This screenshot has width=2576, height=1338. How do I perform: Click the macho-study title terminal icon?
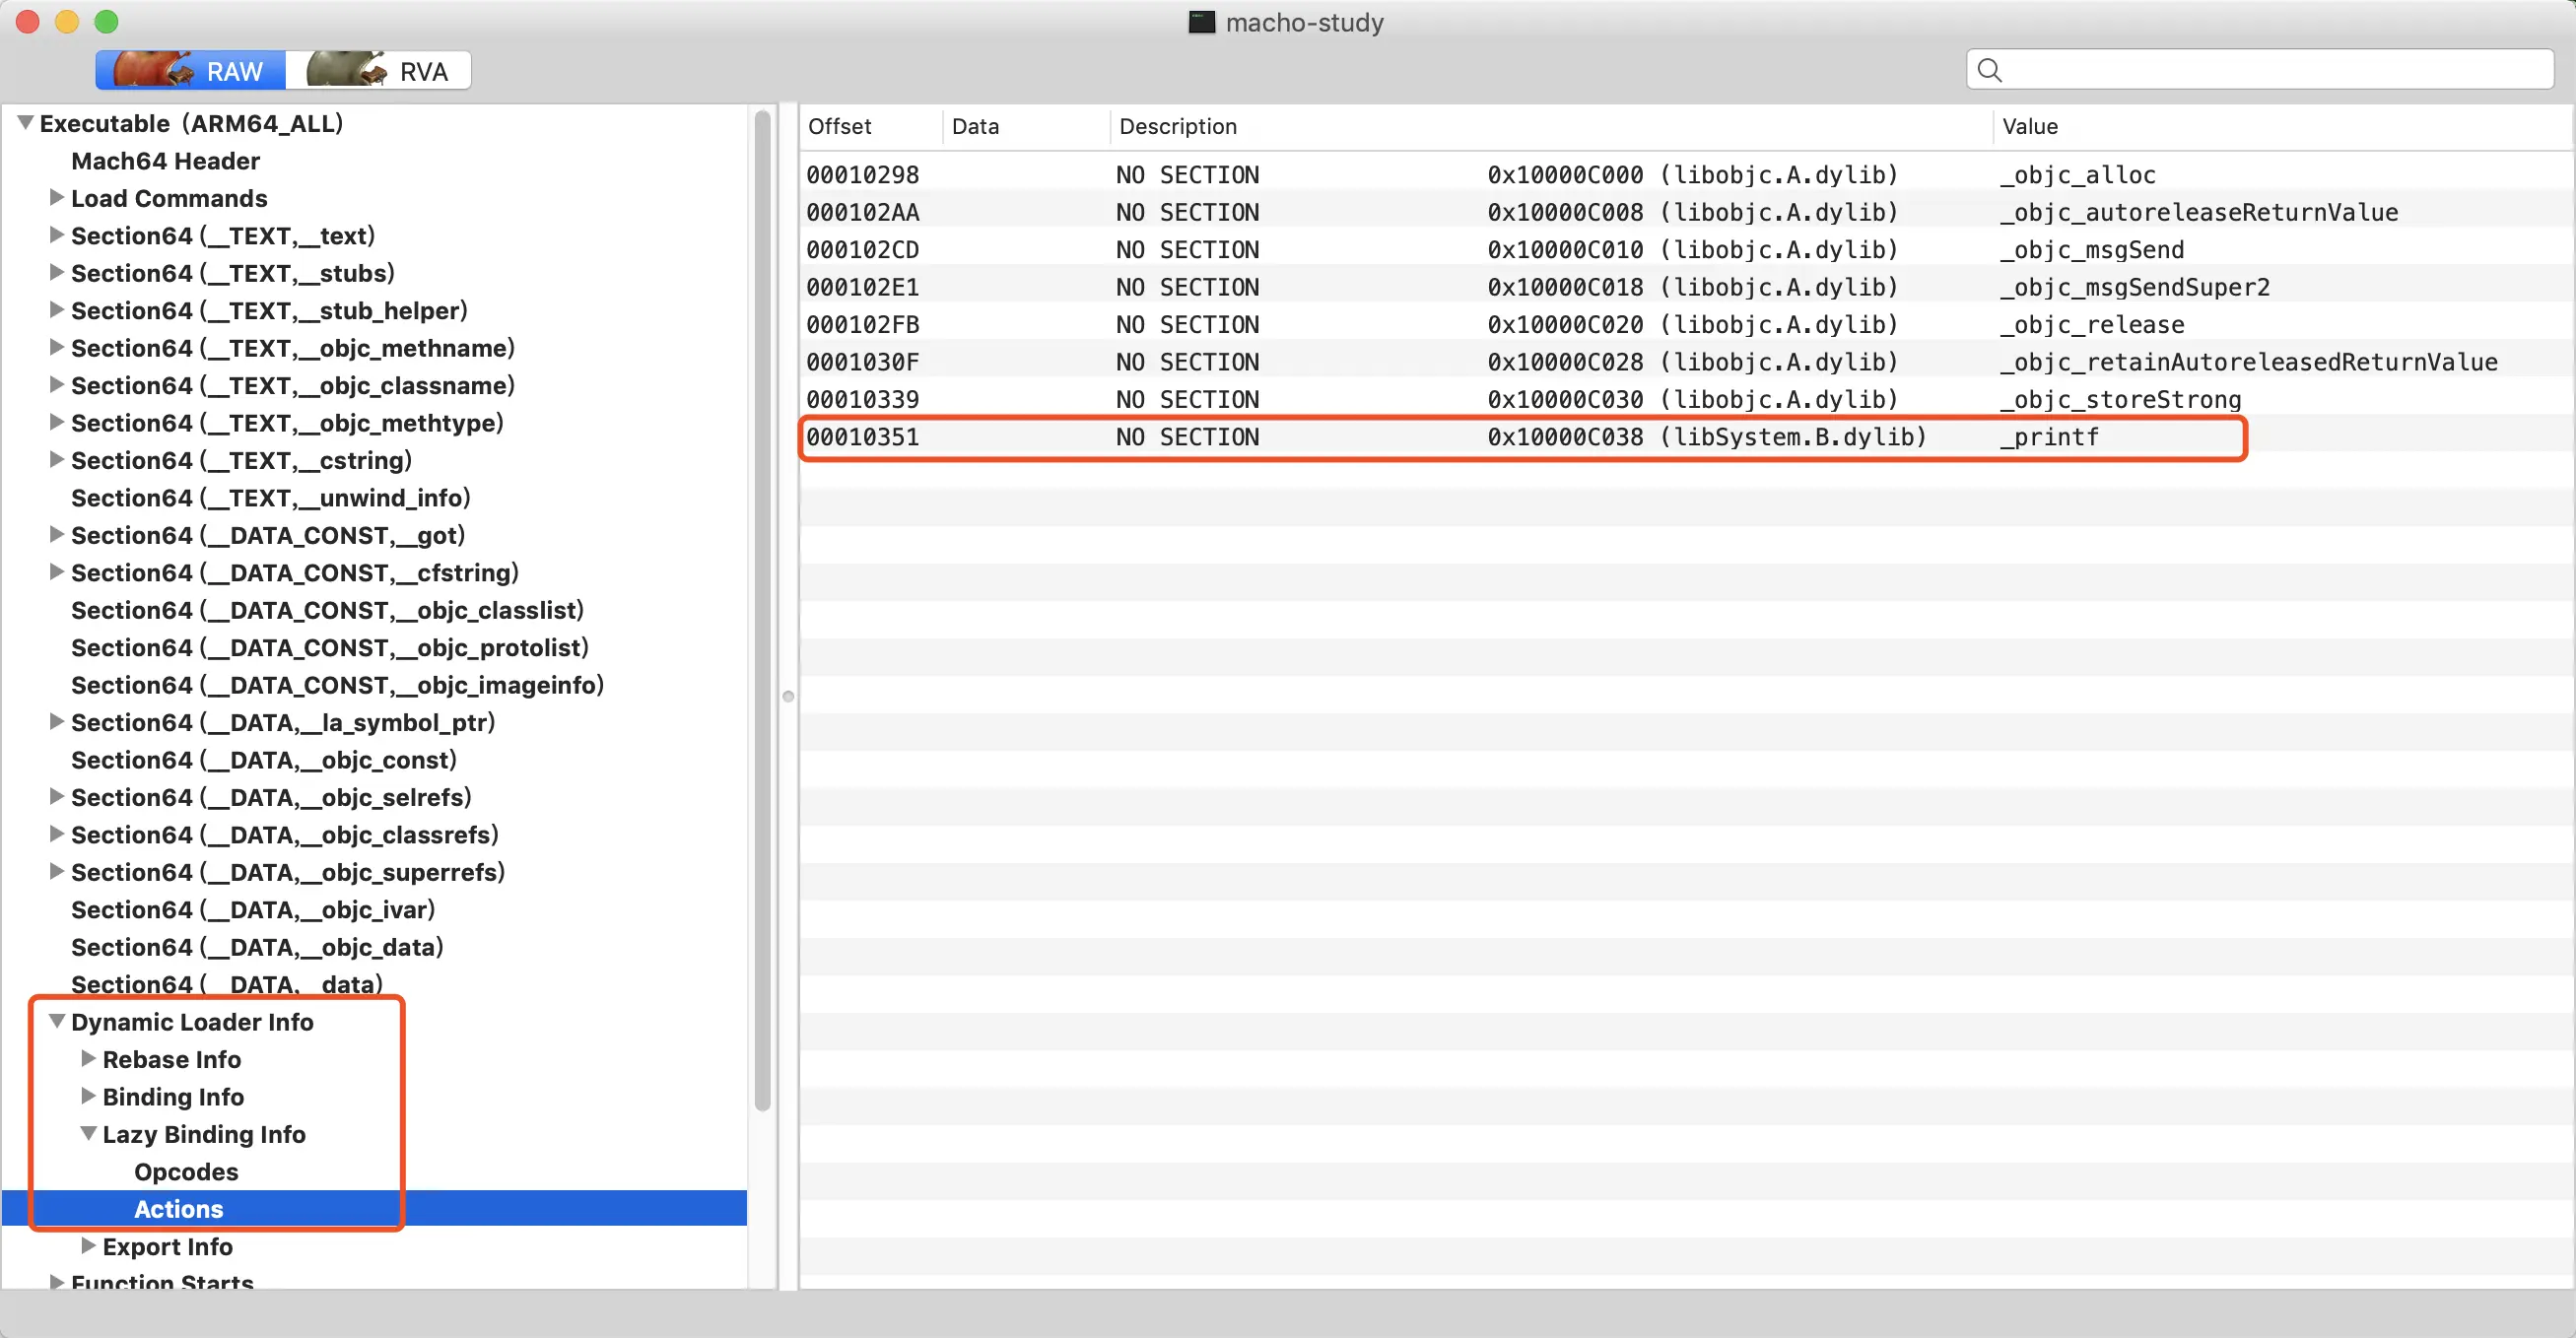[x=1201, y=22]
